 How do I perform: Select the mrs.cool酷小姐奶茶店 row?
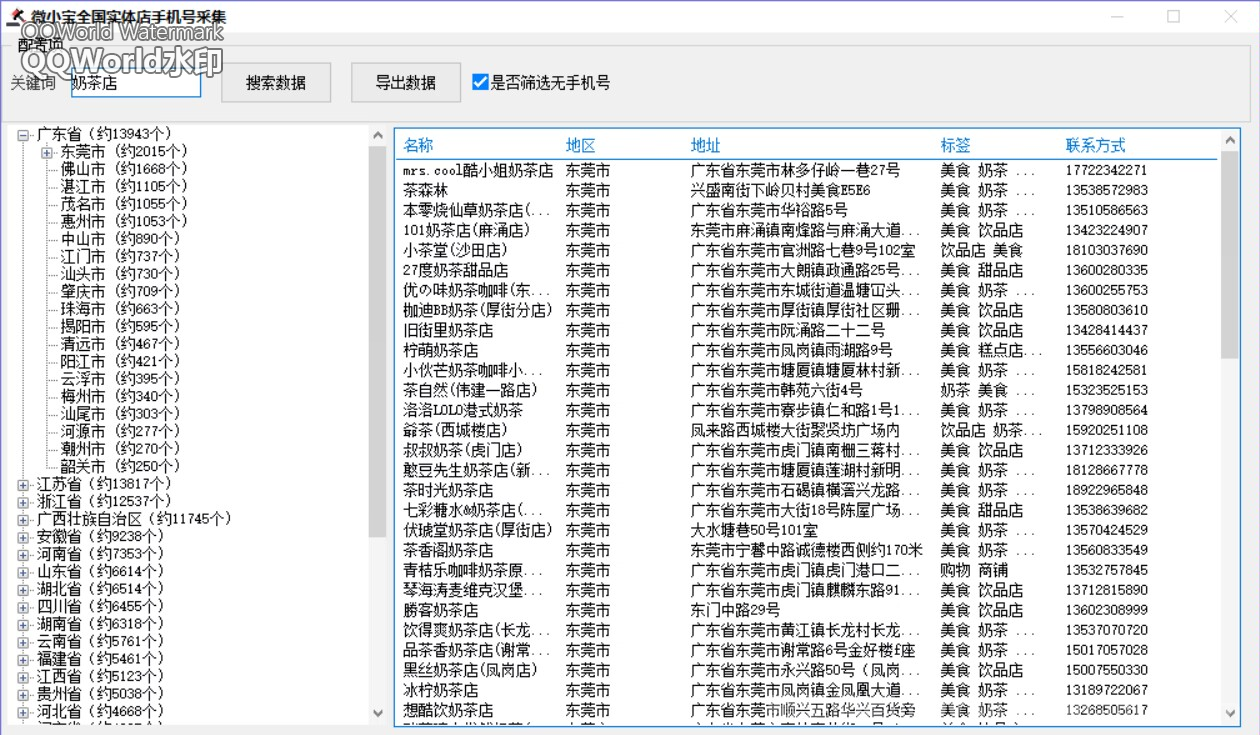[808, 171]
